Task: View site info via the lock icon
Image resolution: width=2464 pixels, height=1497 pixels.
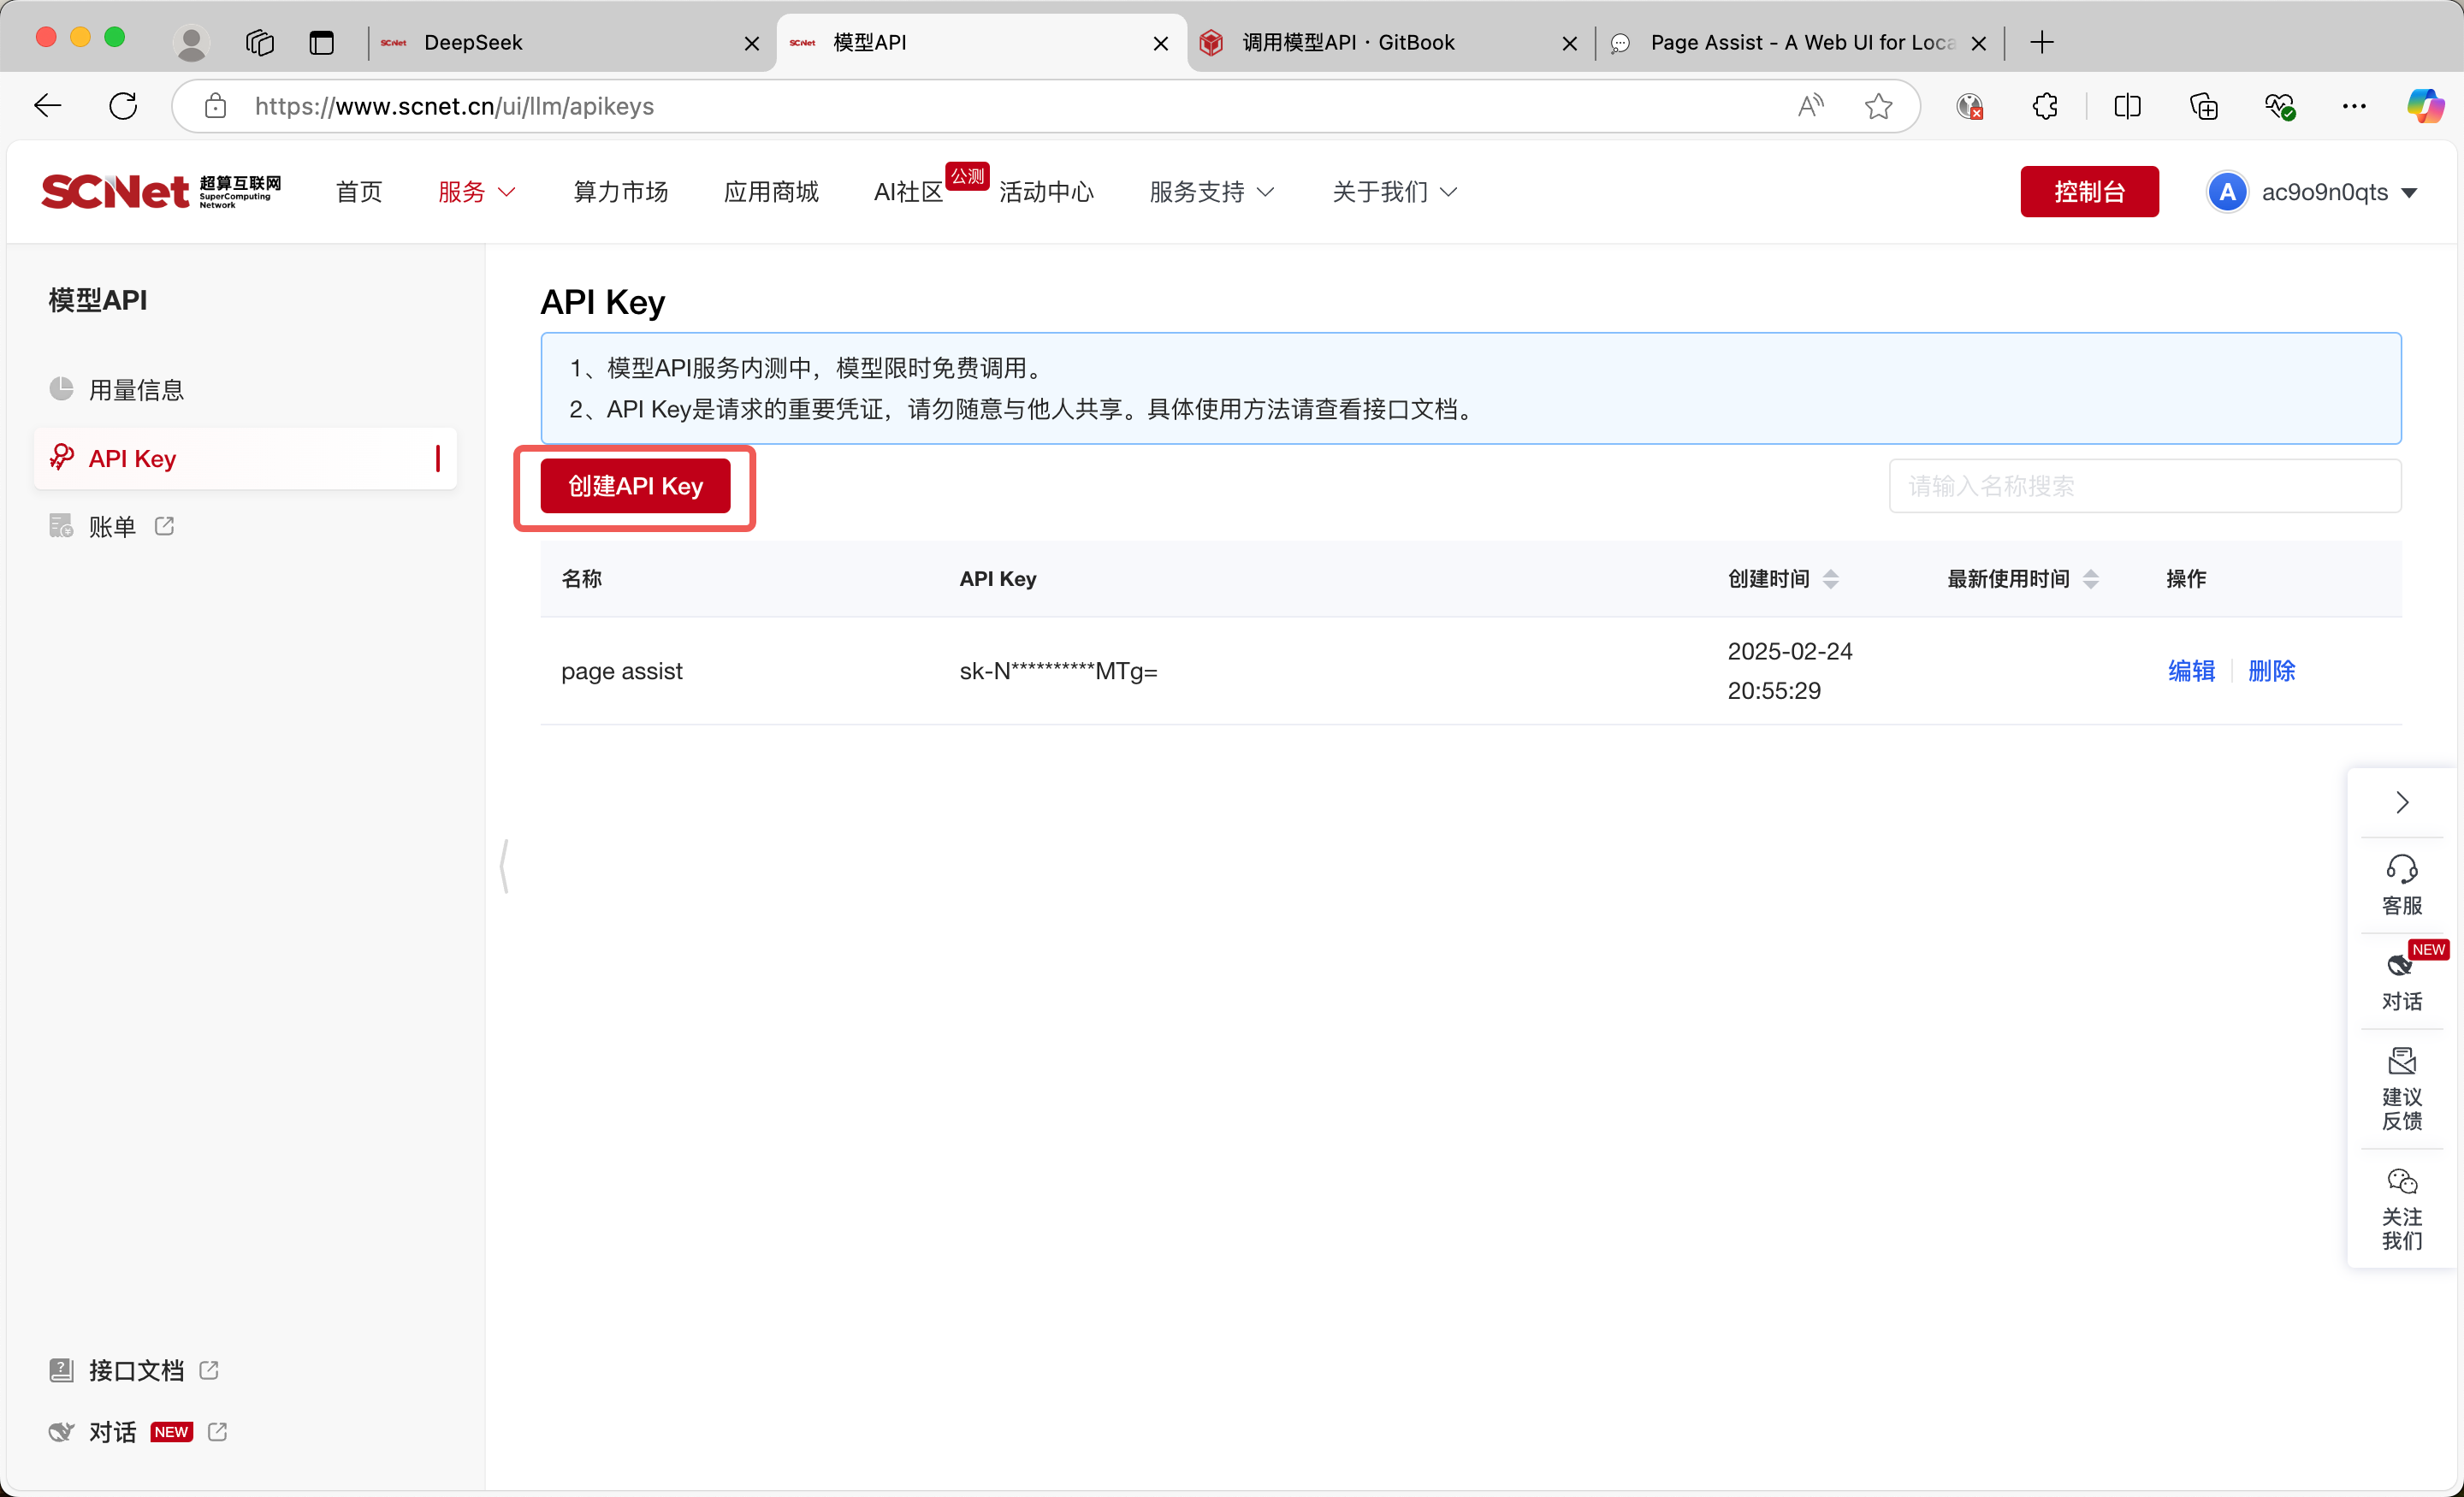Action: [x=216, y=106]
